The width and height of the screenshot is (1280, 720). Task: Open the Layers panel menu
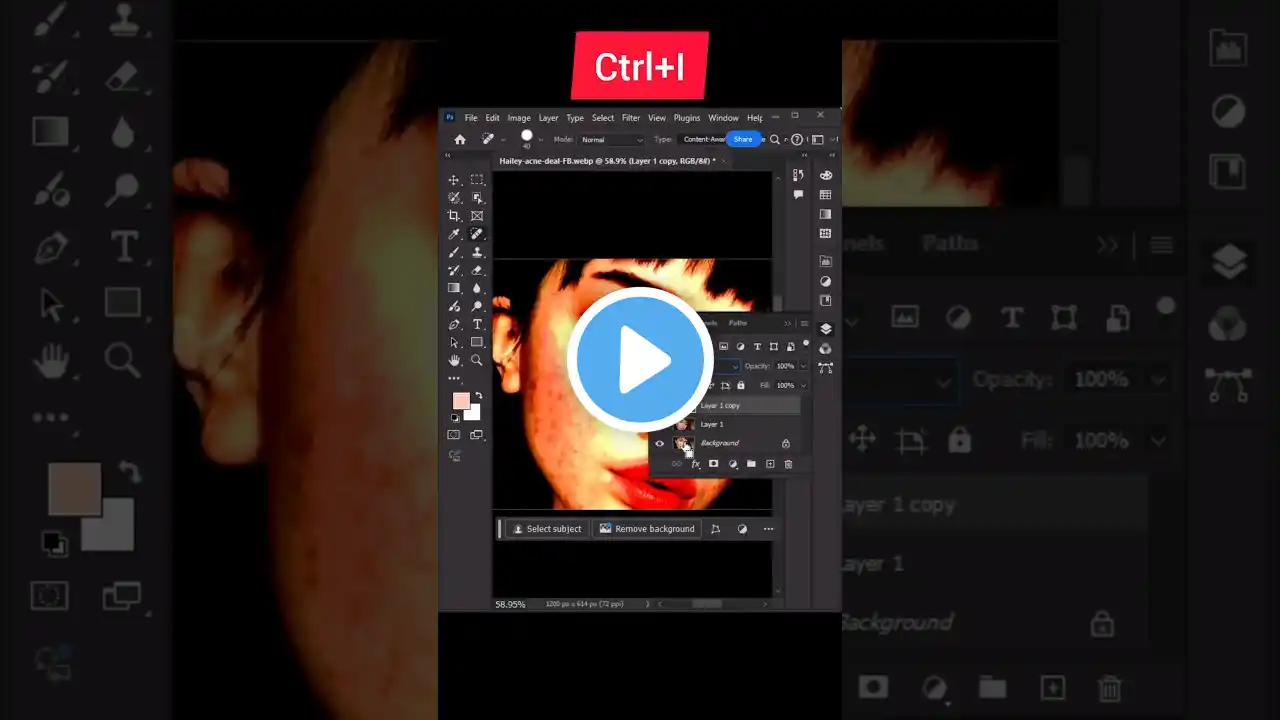(804, 323)
